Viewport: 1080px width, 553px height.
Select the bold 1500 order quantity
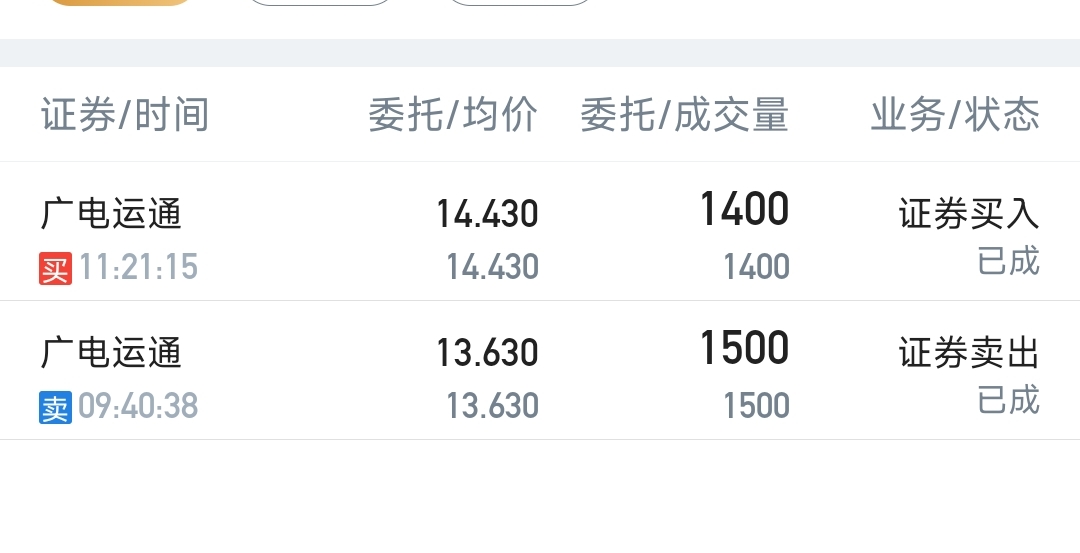[x=744, y=348]
